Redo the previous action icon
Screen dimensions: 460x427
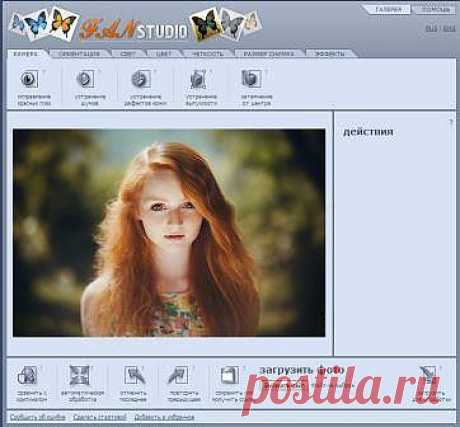(178, 375)
